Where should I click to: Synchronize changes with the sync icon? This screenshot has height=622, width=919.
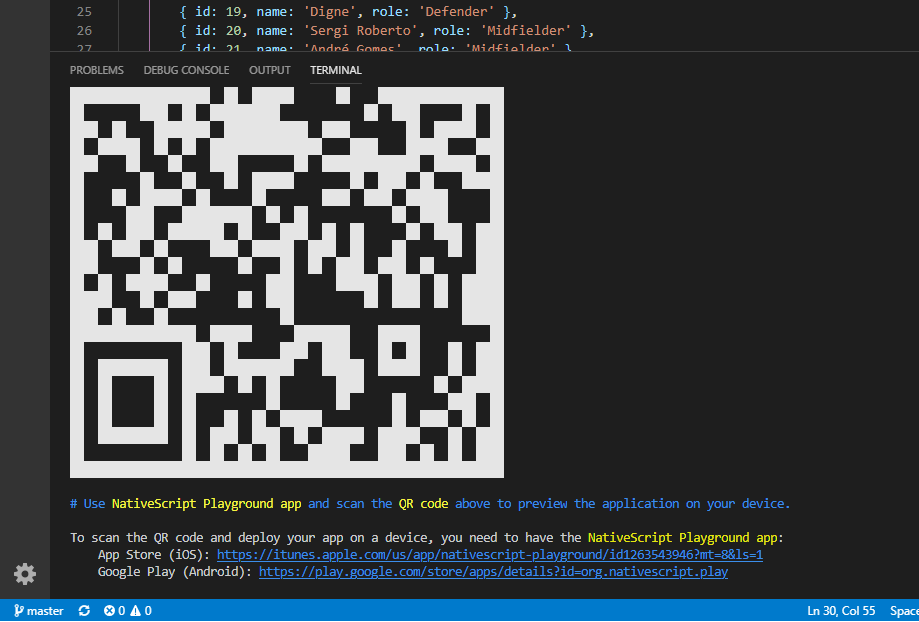coord(84,611)
